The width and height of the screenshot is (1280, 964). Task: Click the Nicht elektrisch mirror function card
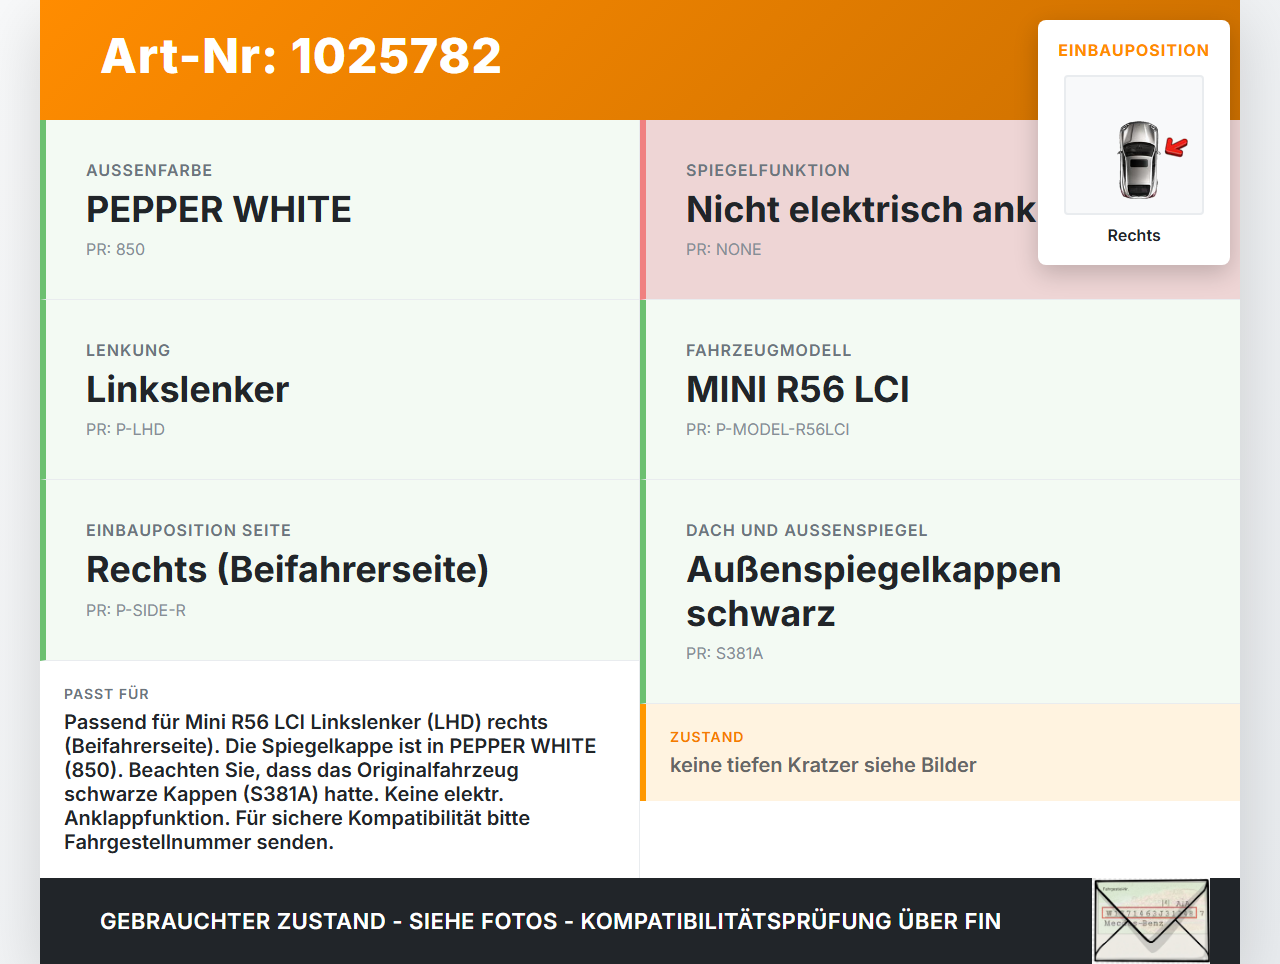[x=940, y=210]
